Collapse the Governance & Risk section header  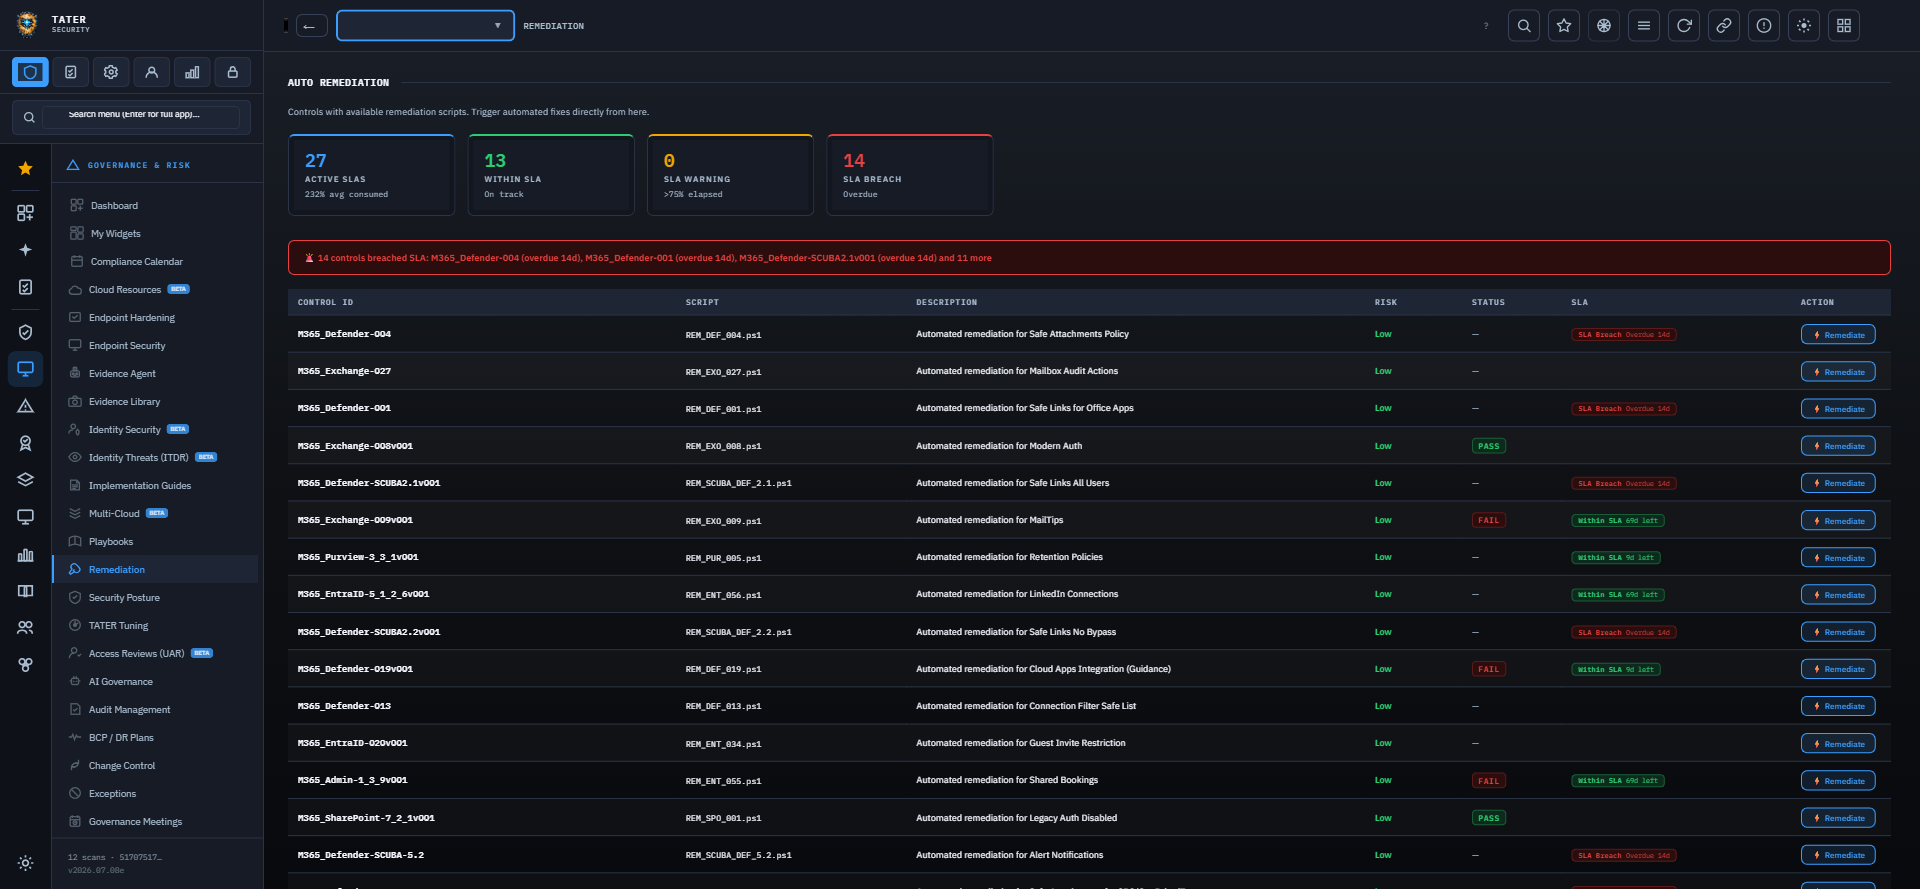pos(155,165)
